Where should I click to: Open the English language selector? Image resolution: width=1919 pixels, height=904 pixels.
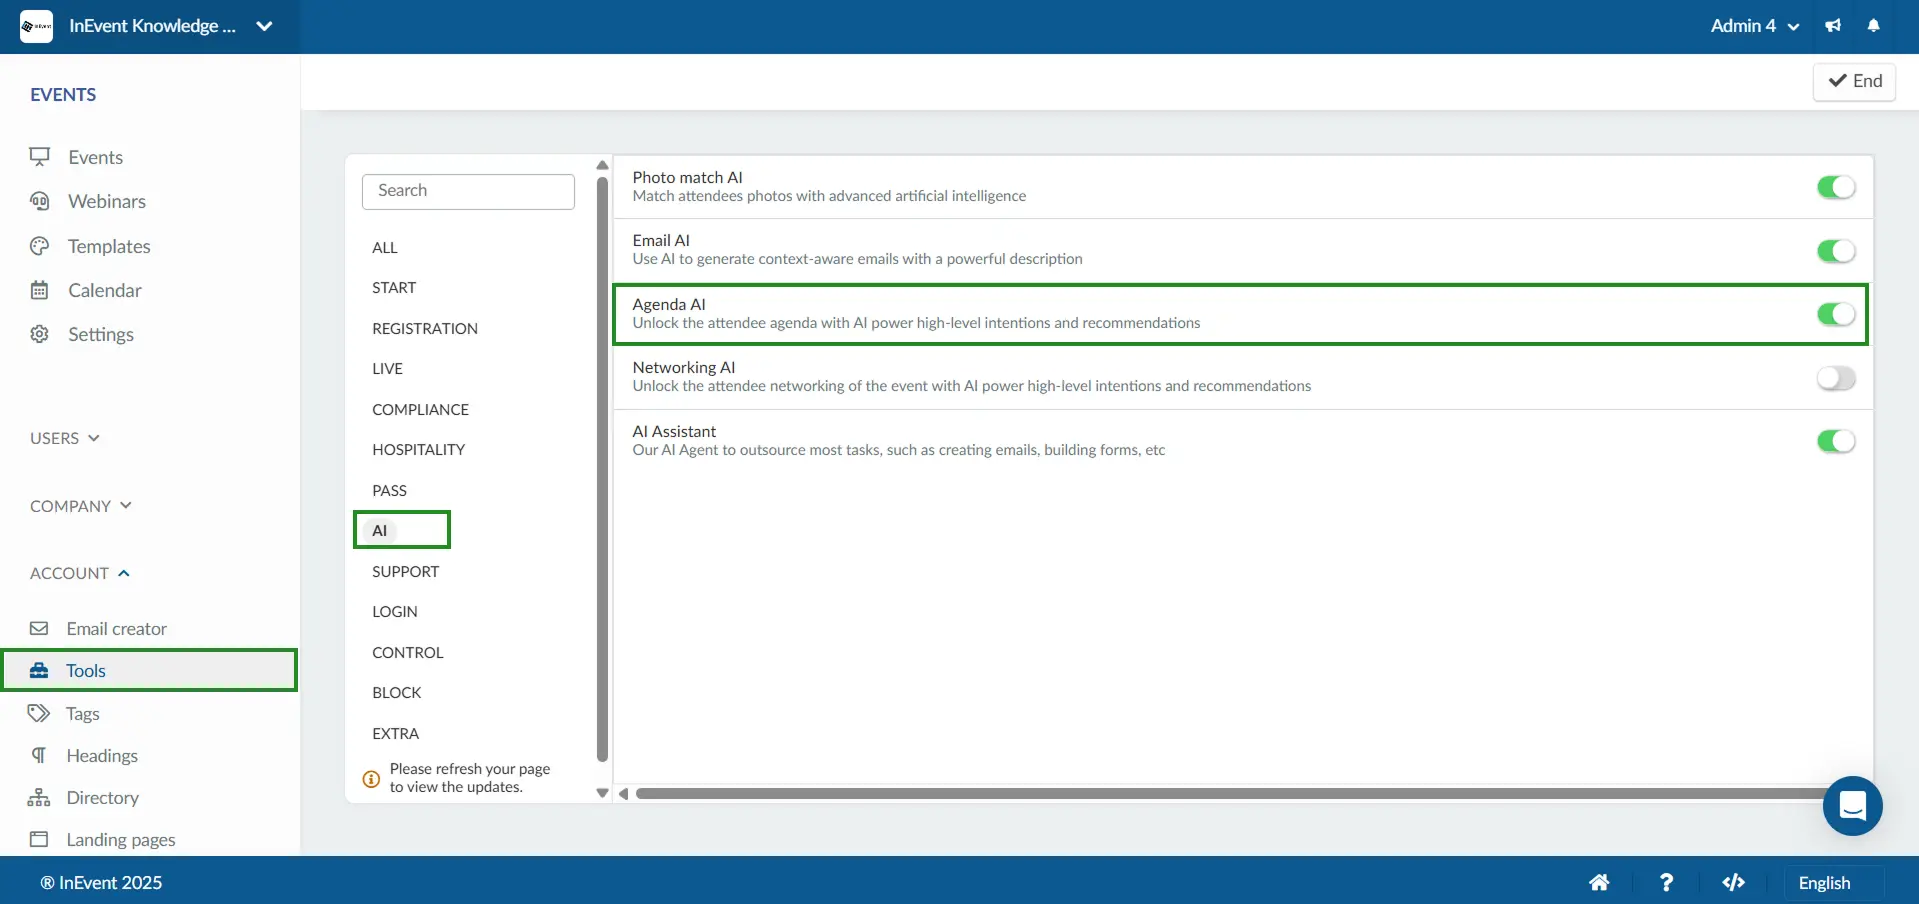1834,883
